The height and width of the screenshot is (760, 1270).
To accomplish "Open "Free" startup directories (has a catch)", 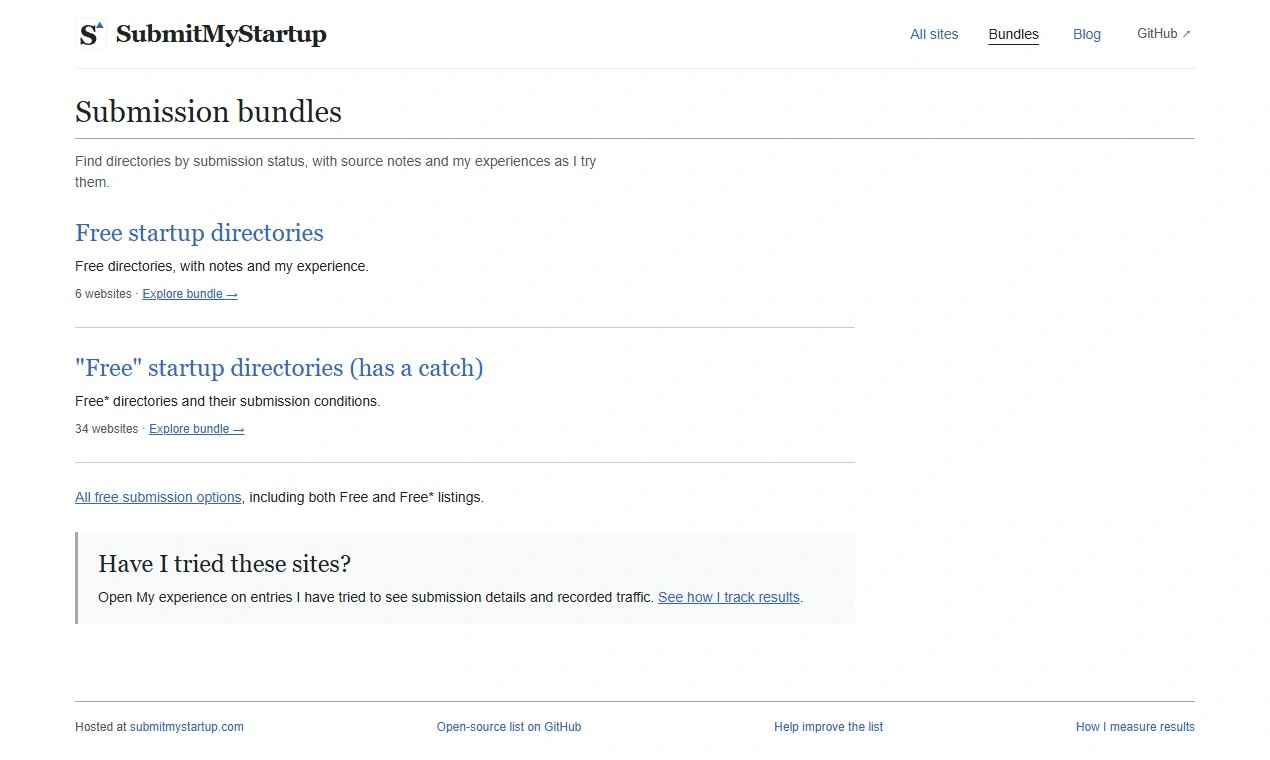I will pos(279,368).
